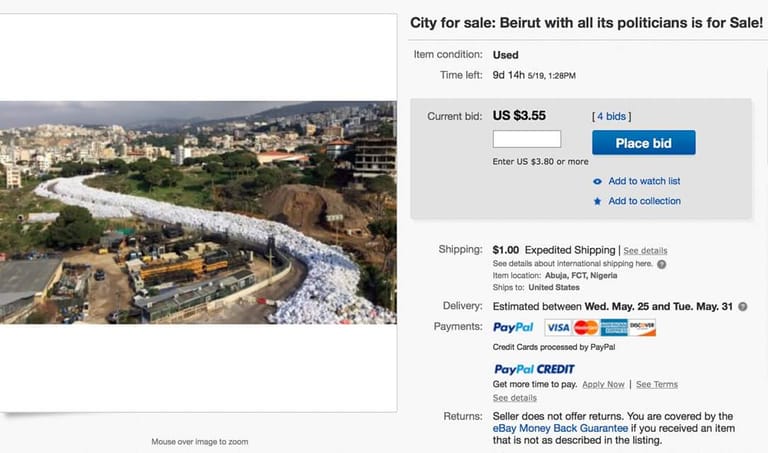This screenshot has height=453, width=768.
Task: Open See details next to Expedited Shipping
Action: pos(646,250)
